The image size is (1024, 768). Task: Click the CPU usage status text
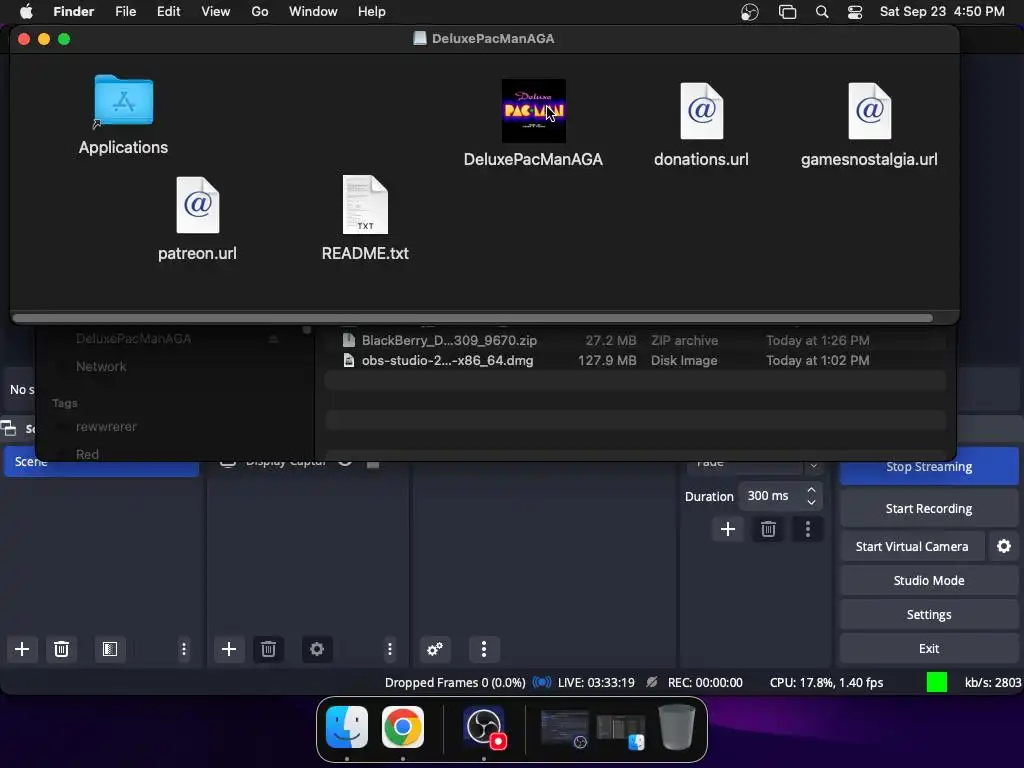pos(826,682)
